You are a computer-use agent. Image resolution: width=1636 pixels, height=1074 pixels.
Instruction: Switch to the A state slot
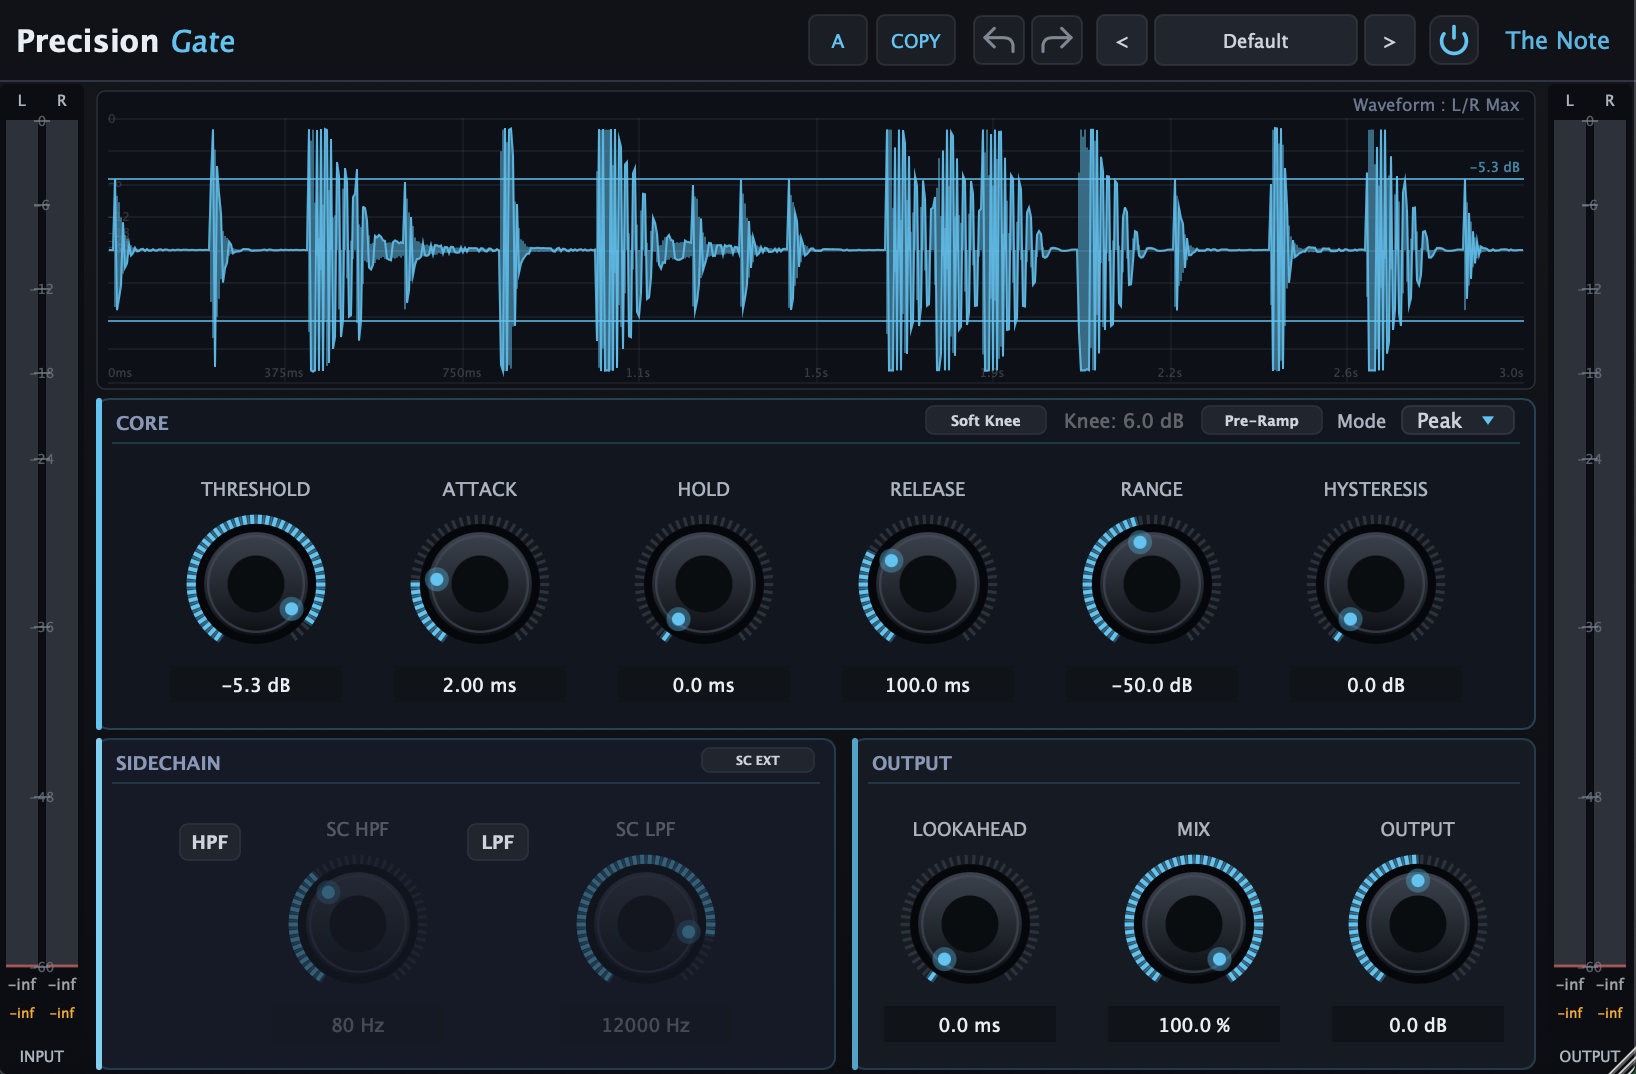[837, 40]
